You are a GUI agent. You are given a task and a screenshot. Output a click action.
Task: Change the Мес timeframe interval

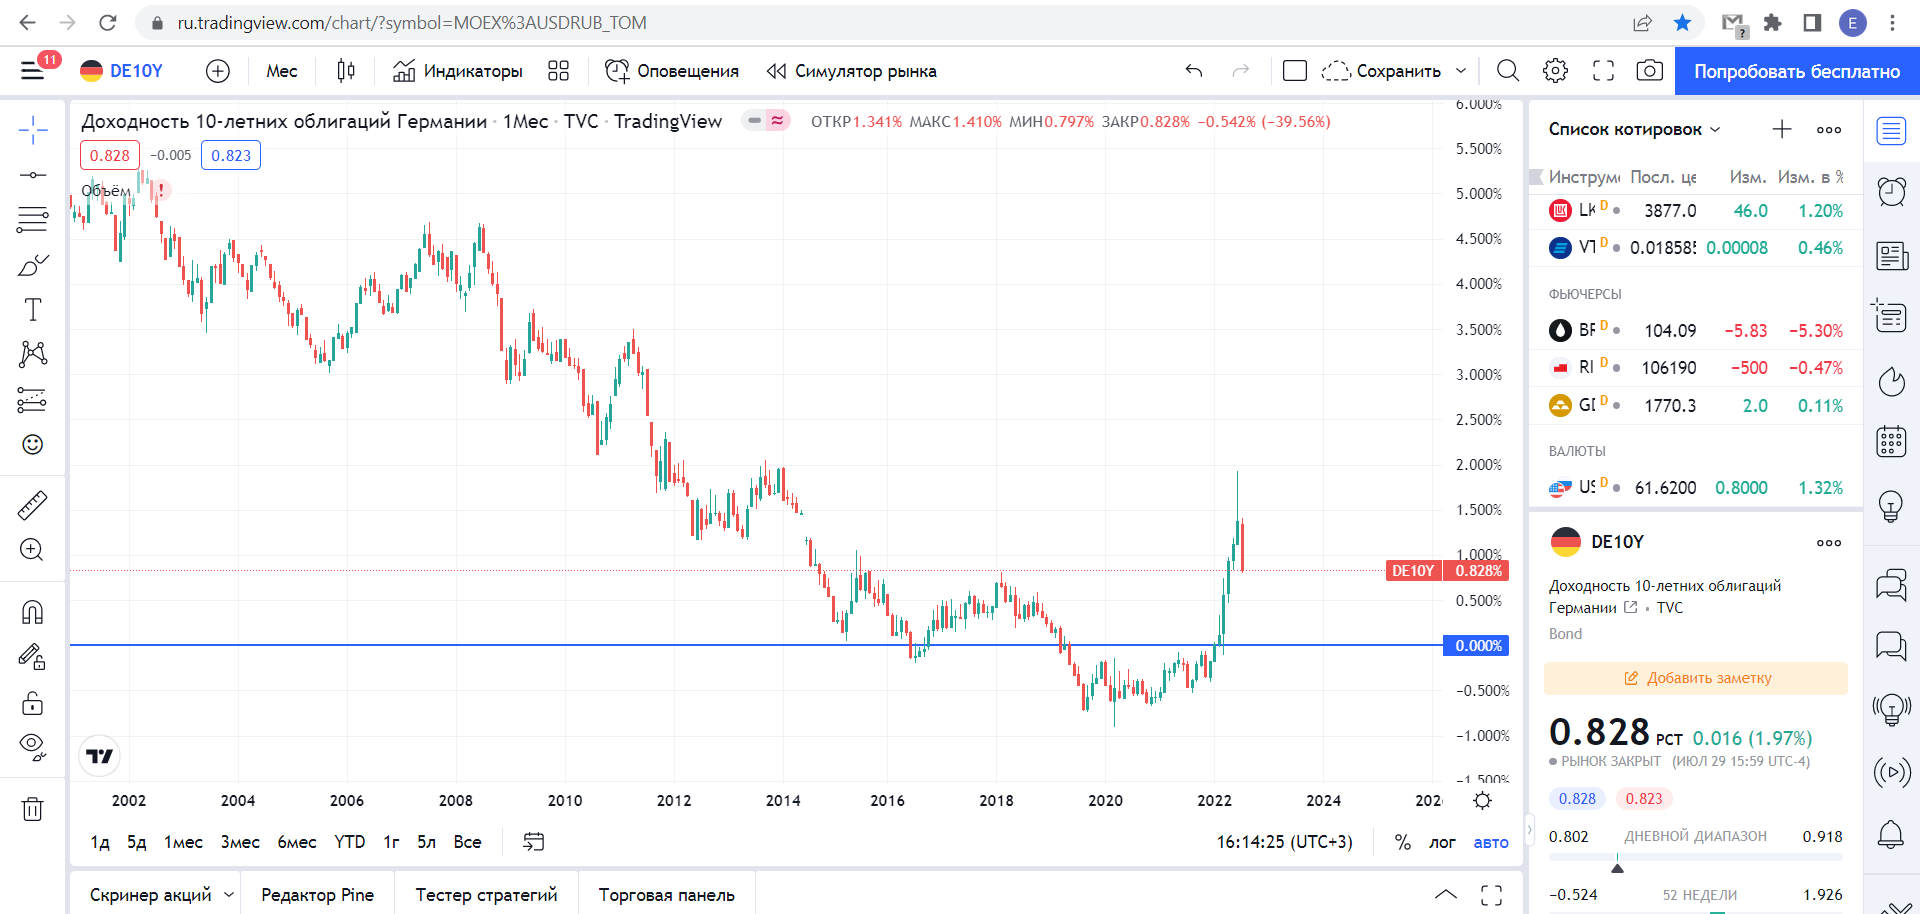(x=282, y=71)
